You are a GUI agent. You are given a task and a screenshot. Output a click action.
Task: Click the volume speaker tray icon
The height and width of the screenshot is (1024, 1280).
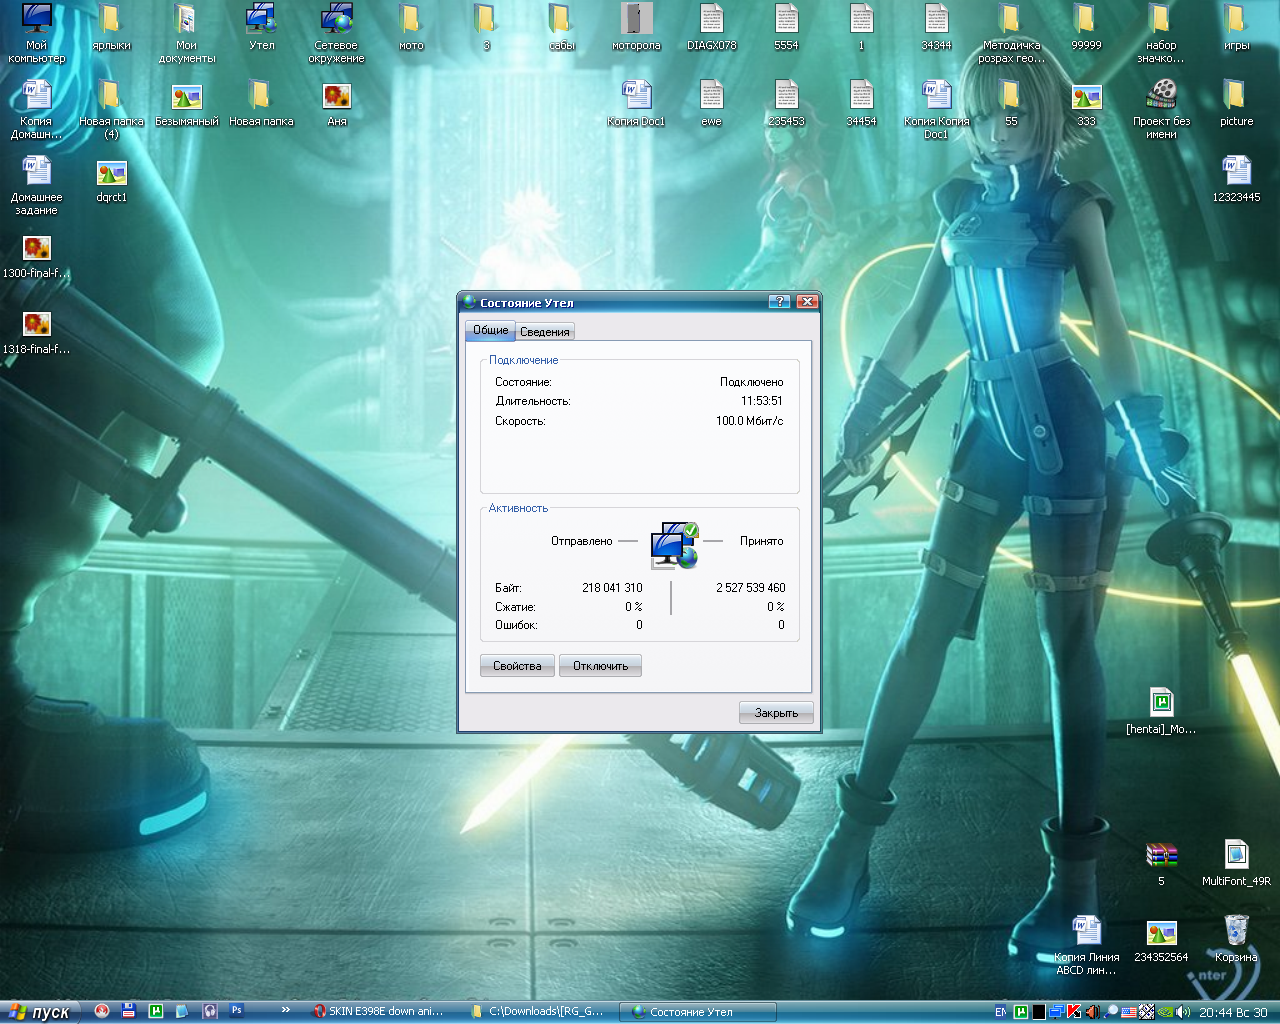pyautogui.click(x=1183, y=1012)
